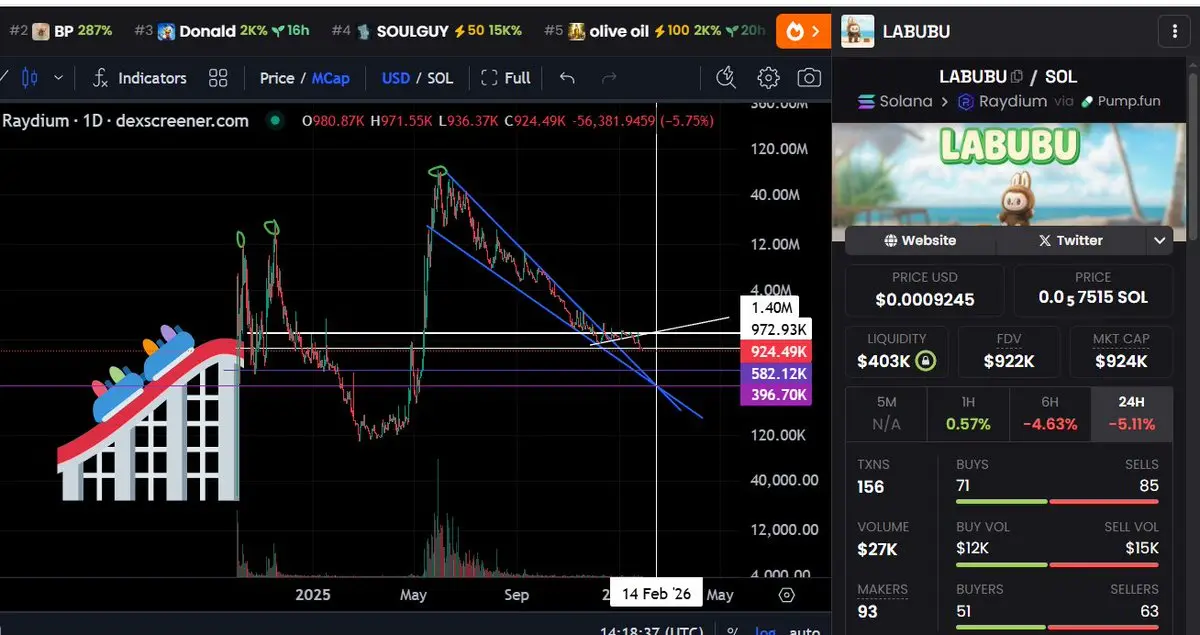The height and width of the screenshot is (635, 1200).
Task: Click the MAKERS 93 value
Action: pos(867,611)
